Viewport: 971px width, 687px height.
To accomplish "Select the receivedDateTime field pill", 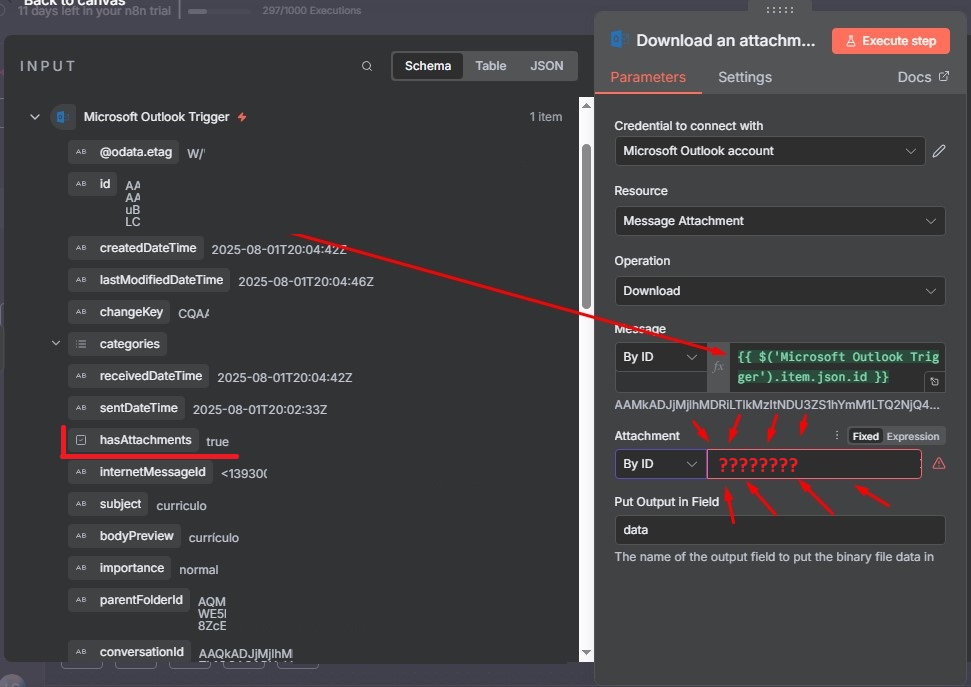I will tap(138, 376).
